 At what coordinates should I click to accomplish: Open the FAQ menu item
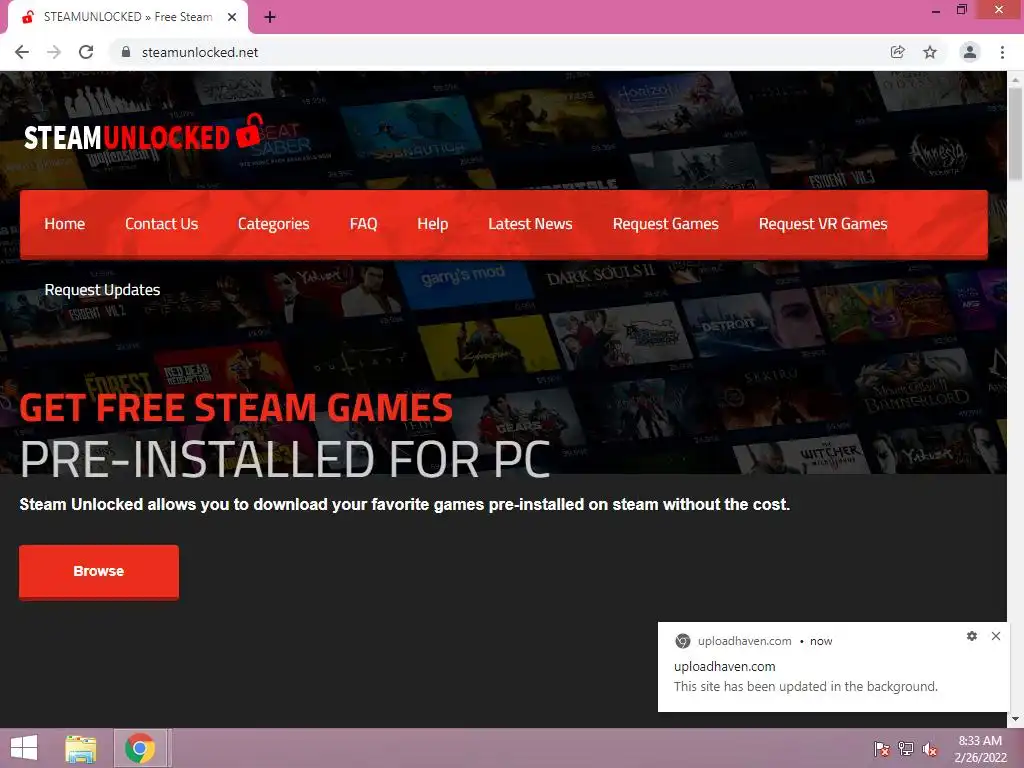point(363,224)
